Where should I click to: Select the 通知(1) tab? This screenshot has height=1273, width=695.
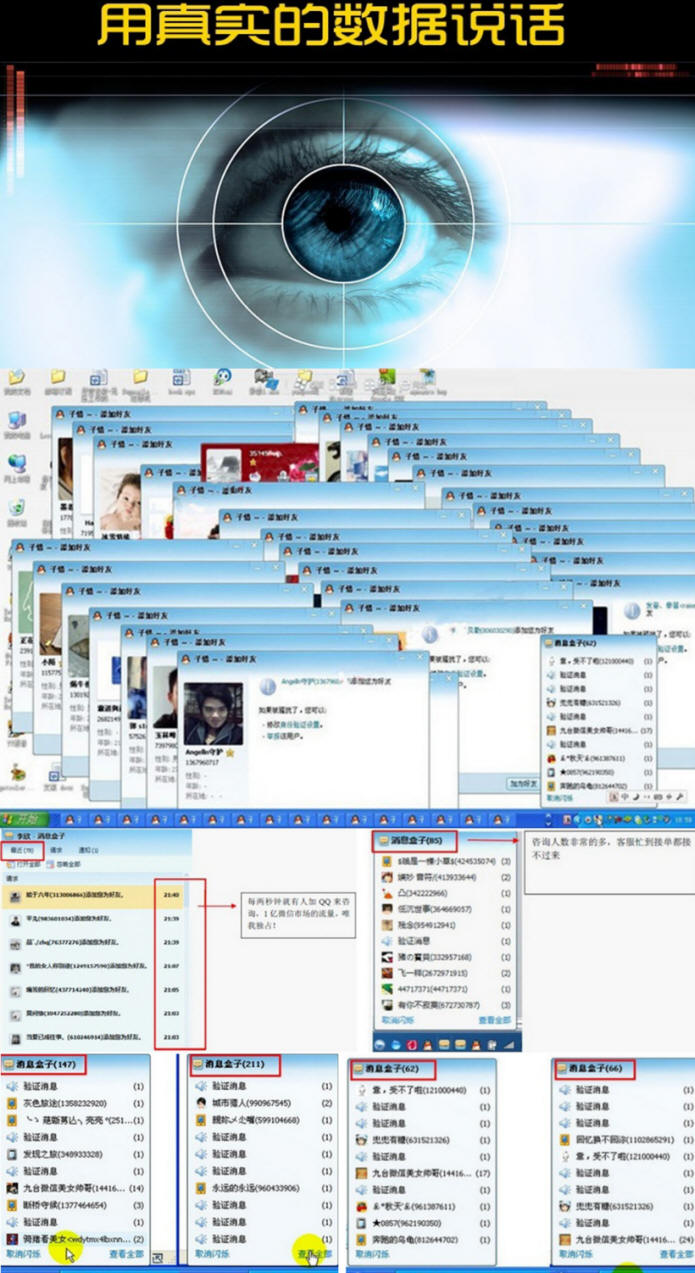click(88, 850)
